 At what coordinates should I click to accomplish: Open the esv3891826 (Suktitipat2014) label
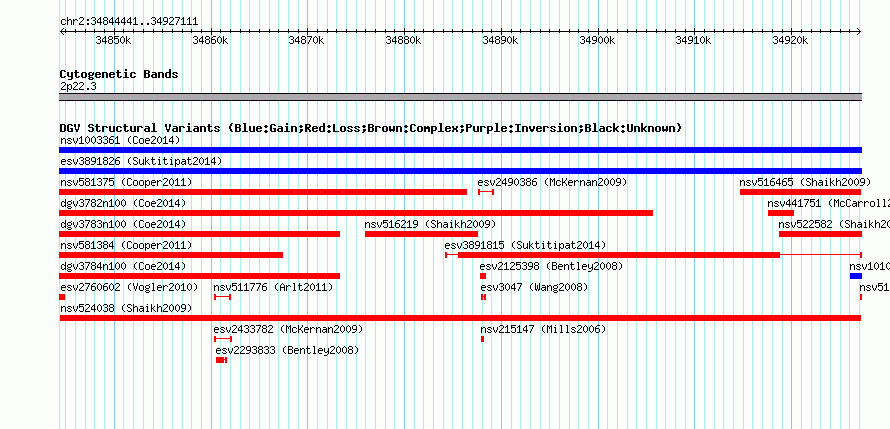pos(141,162)
